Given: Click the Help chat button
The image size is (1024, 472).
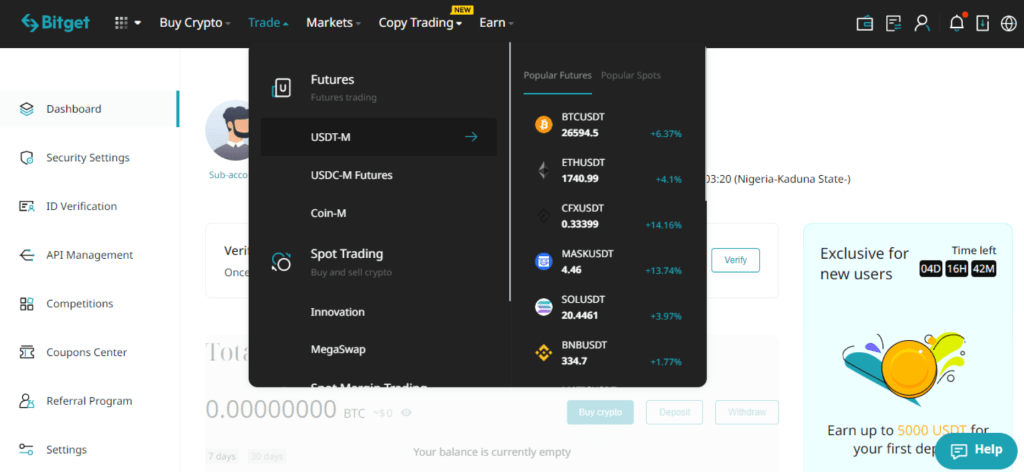Looking at the screenshot, I should [x=976, y=450].
